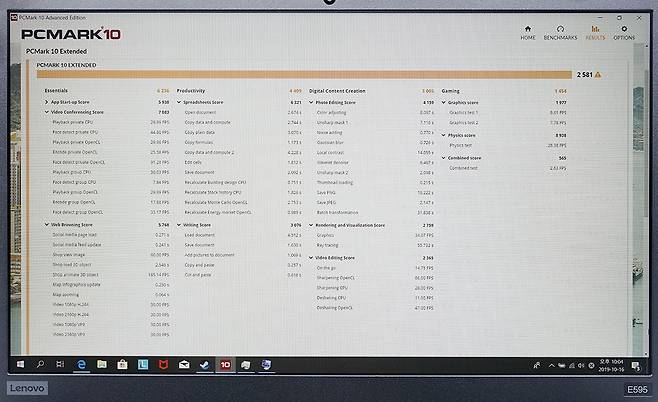Click the PCMark 10 title bar app icon
This screenshot has height=402, width=658.
tap(14, 18)
